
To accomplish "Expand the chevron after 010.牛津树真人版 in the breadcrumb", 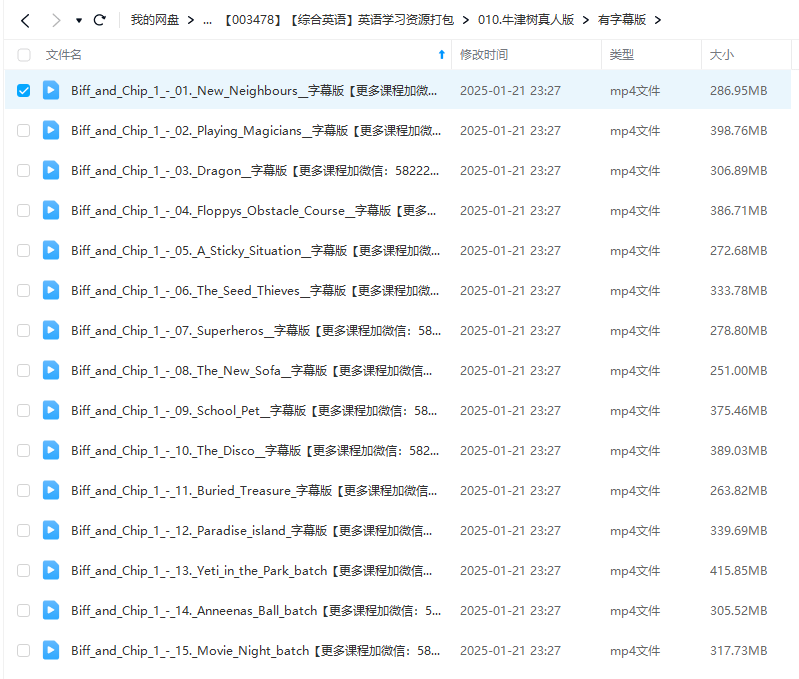I will pyautogui.click(x=585, y=20).
